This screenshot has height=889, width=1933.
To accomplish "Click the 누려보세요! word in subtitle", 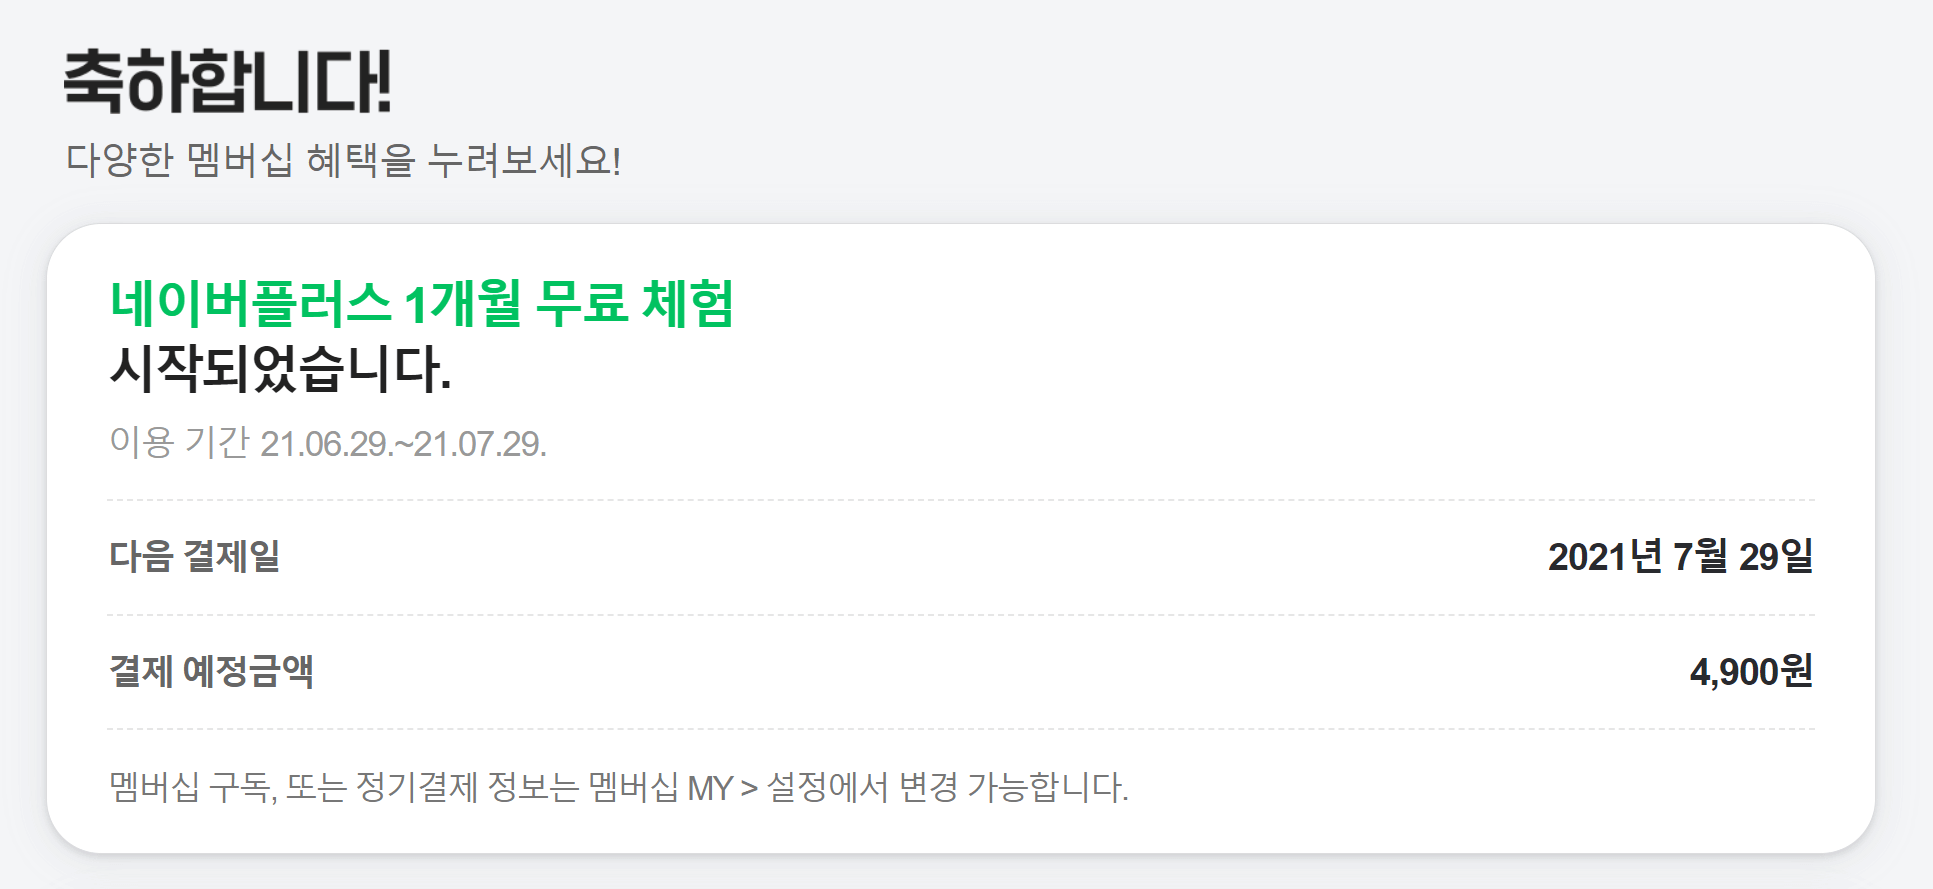I will click(524, 160).
